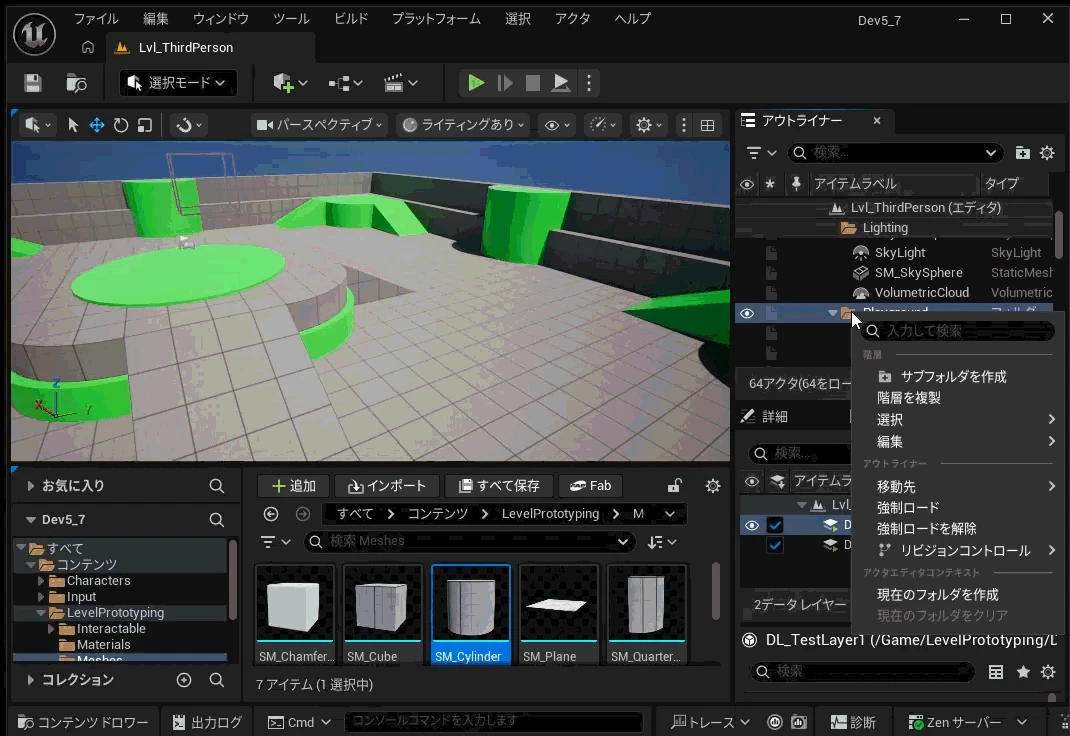The image size is (1070, 736).
Task: Click the stop simulation square button
Action: (533, 83)
